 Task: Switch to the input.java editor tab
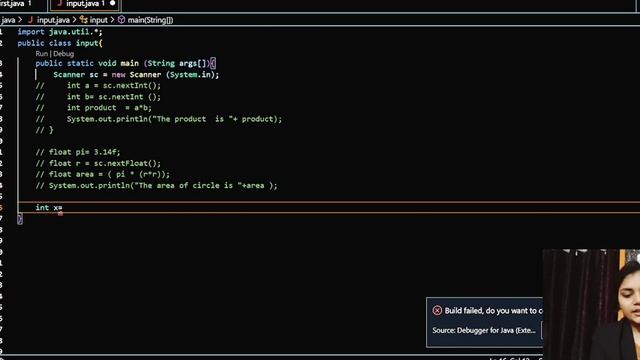point(85,4)
